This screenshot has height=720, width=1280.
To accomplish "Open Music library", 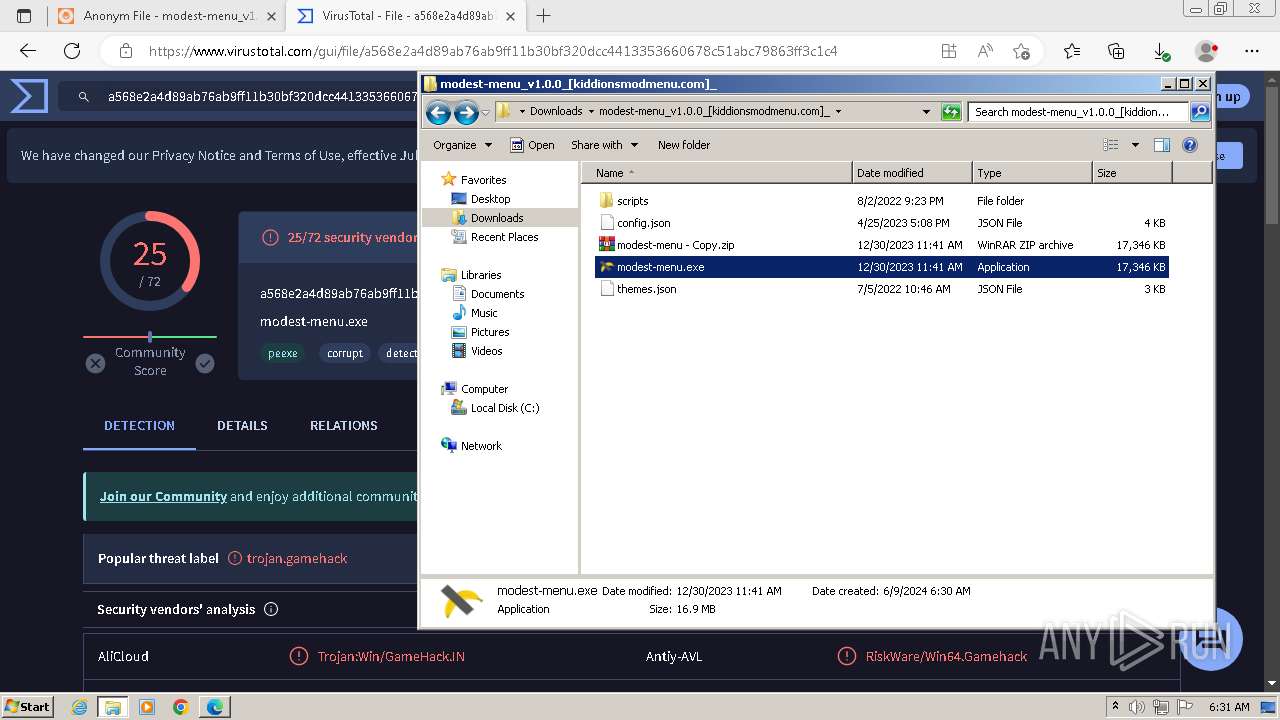I will 484,313.
